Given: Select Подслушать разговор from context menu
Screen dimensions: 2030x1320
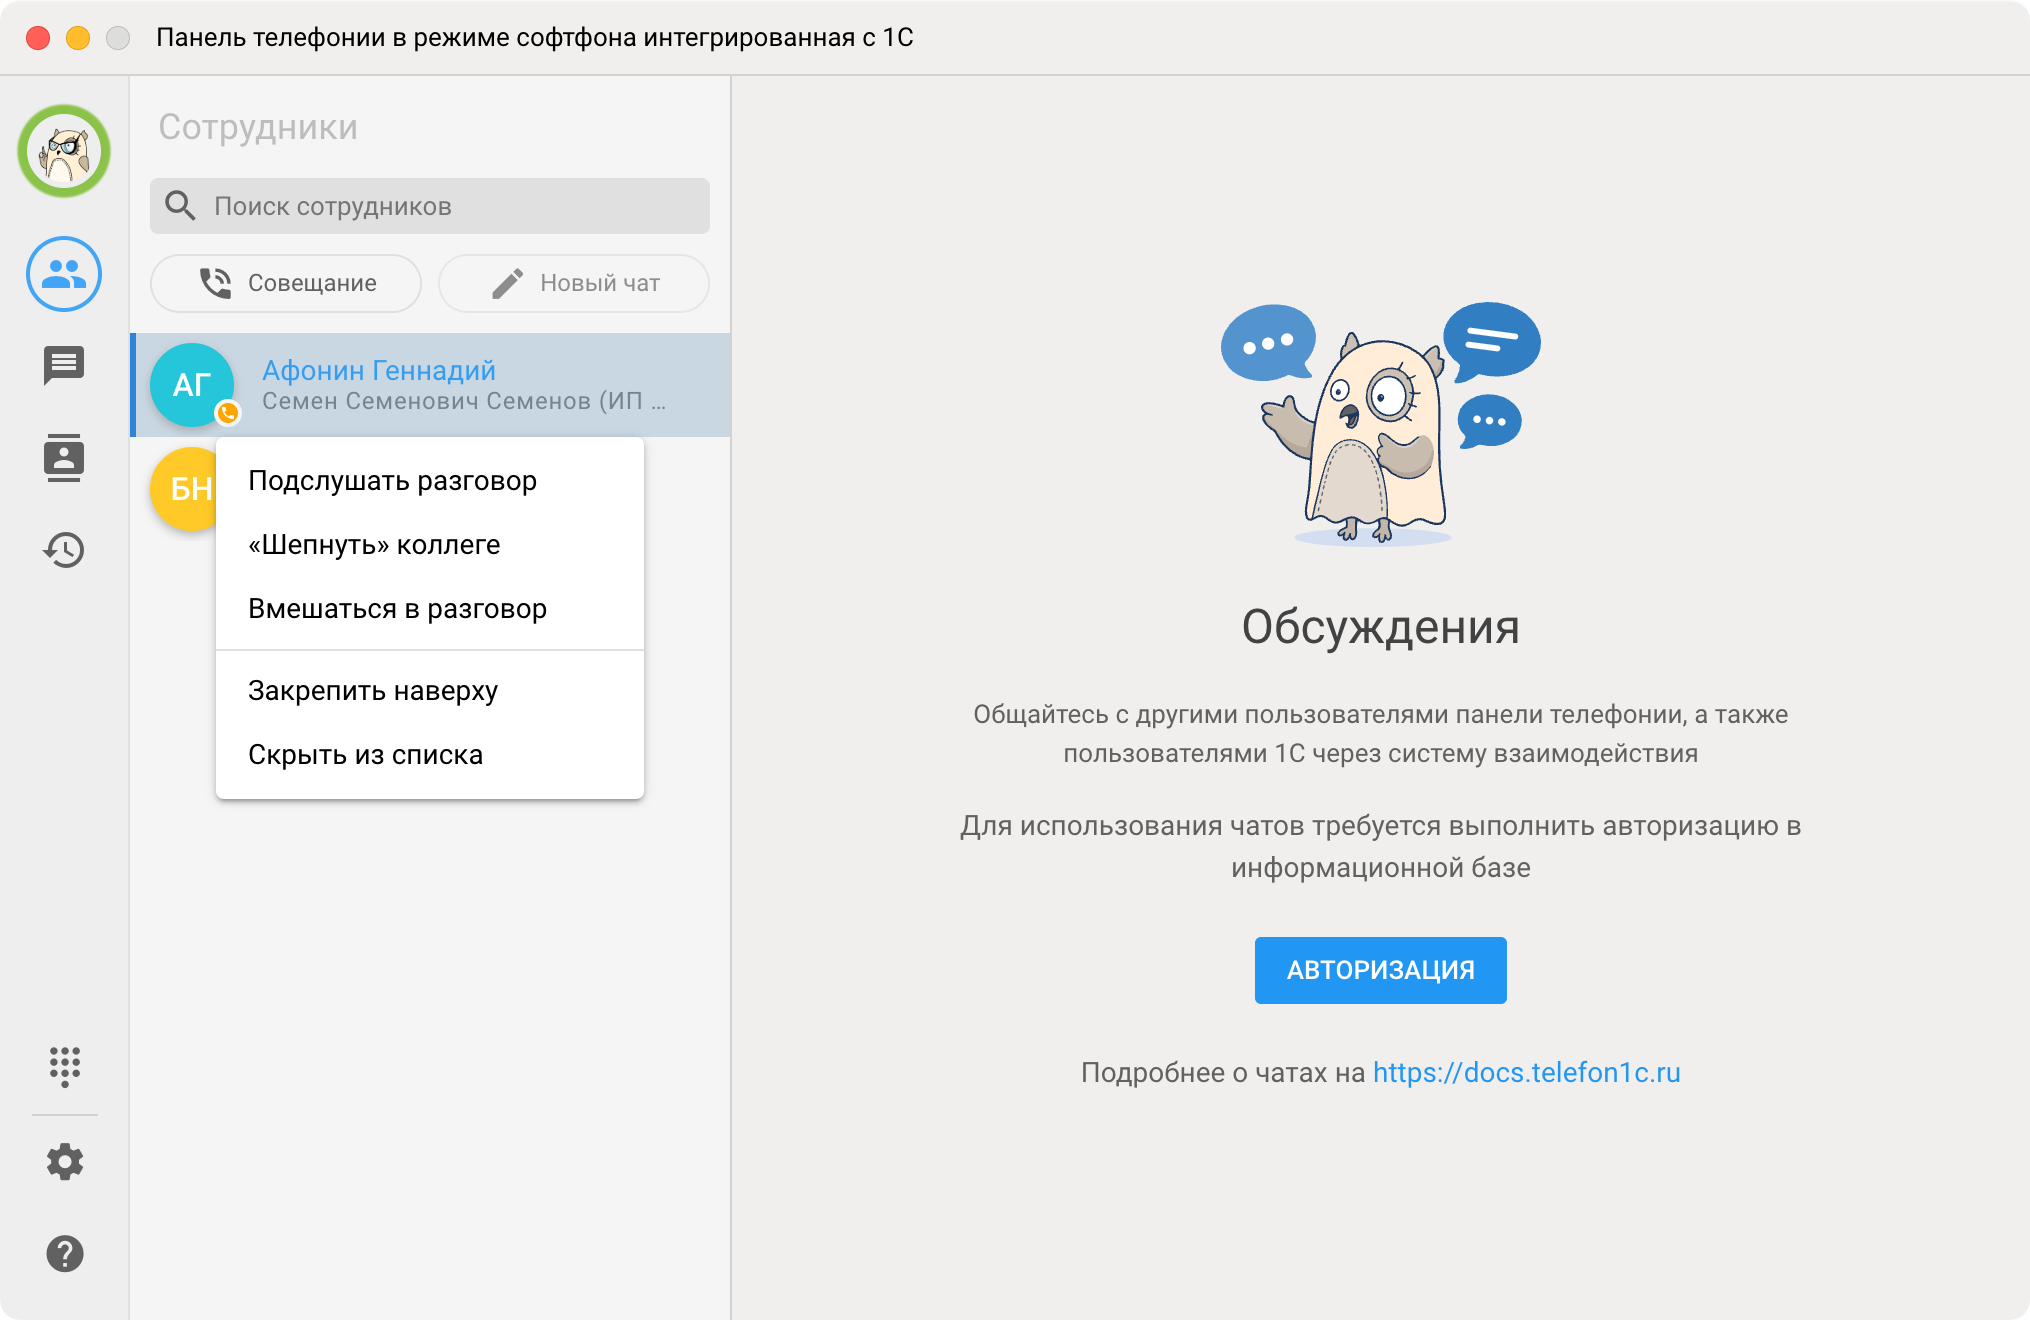Looking at the screenshot, I should click(x=430, y=481).
